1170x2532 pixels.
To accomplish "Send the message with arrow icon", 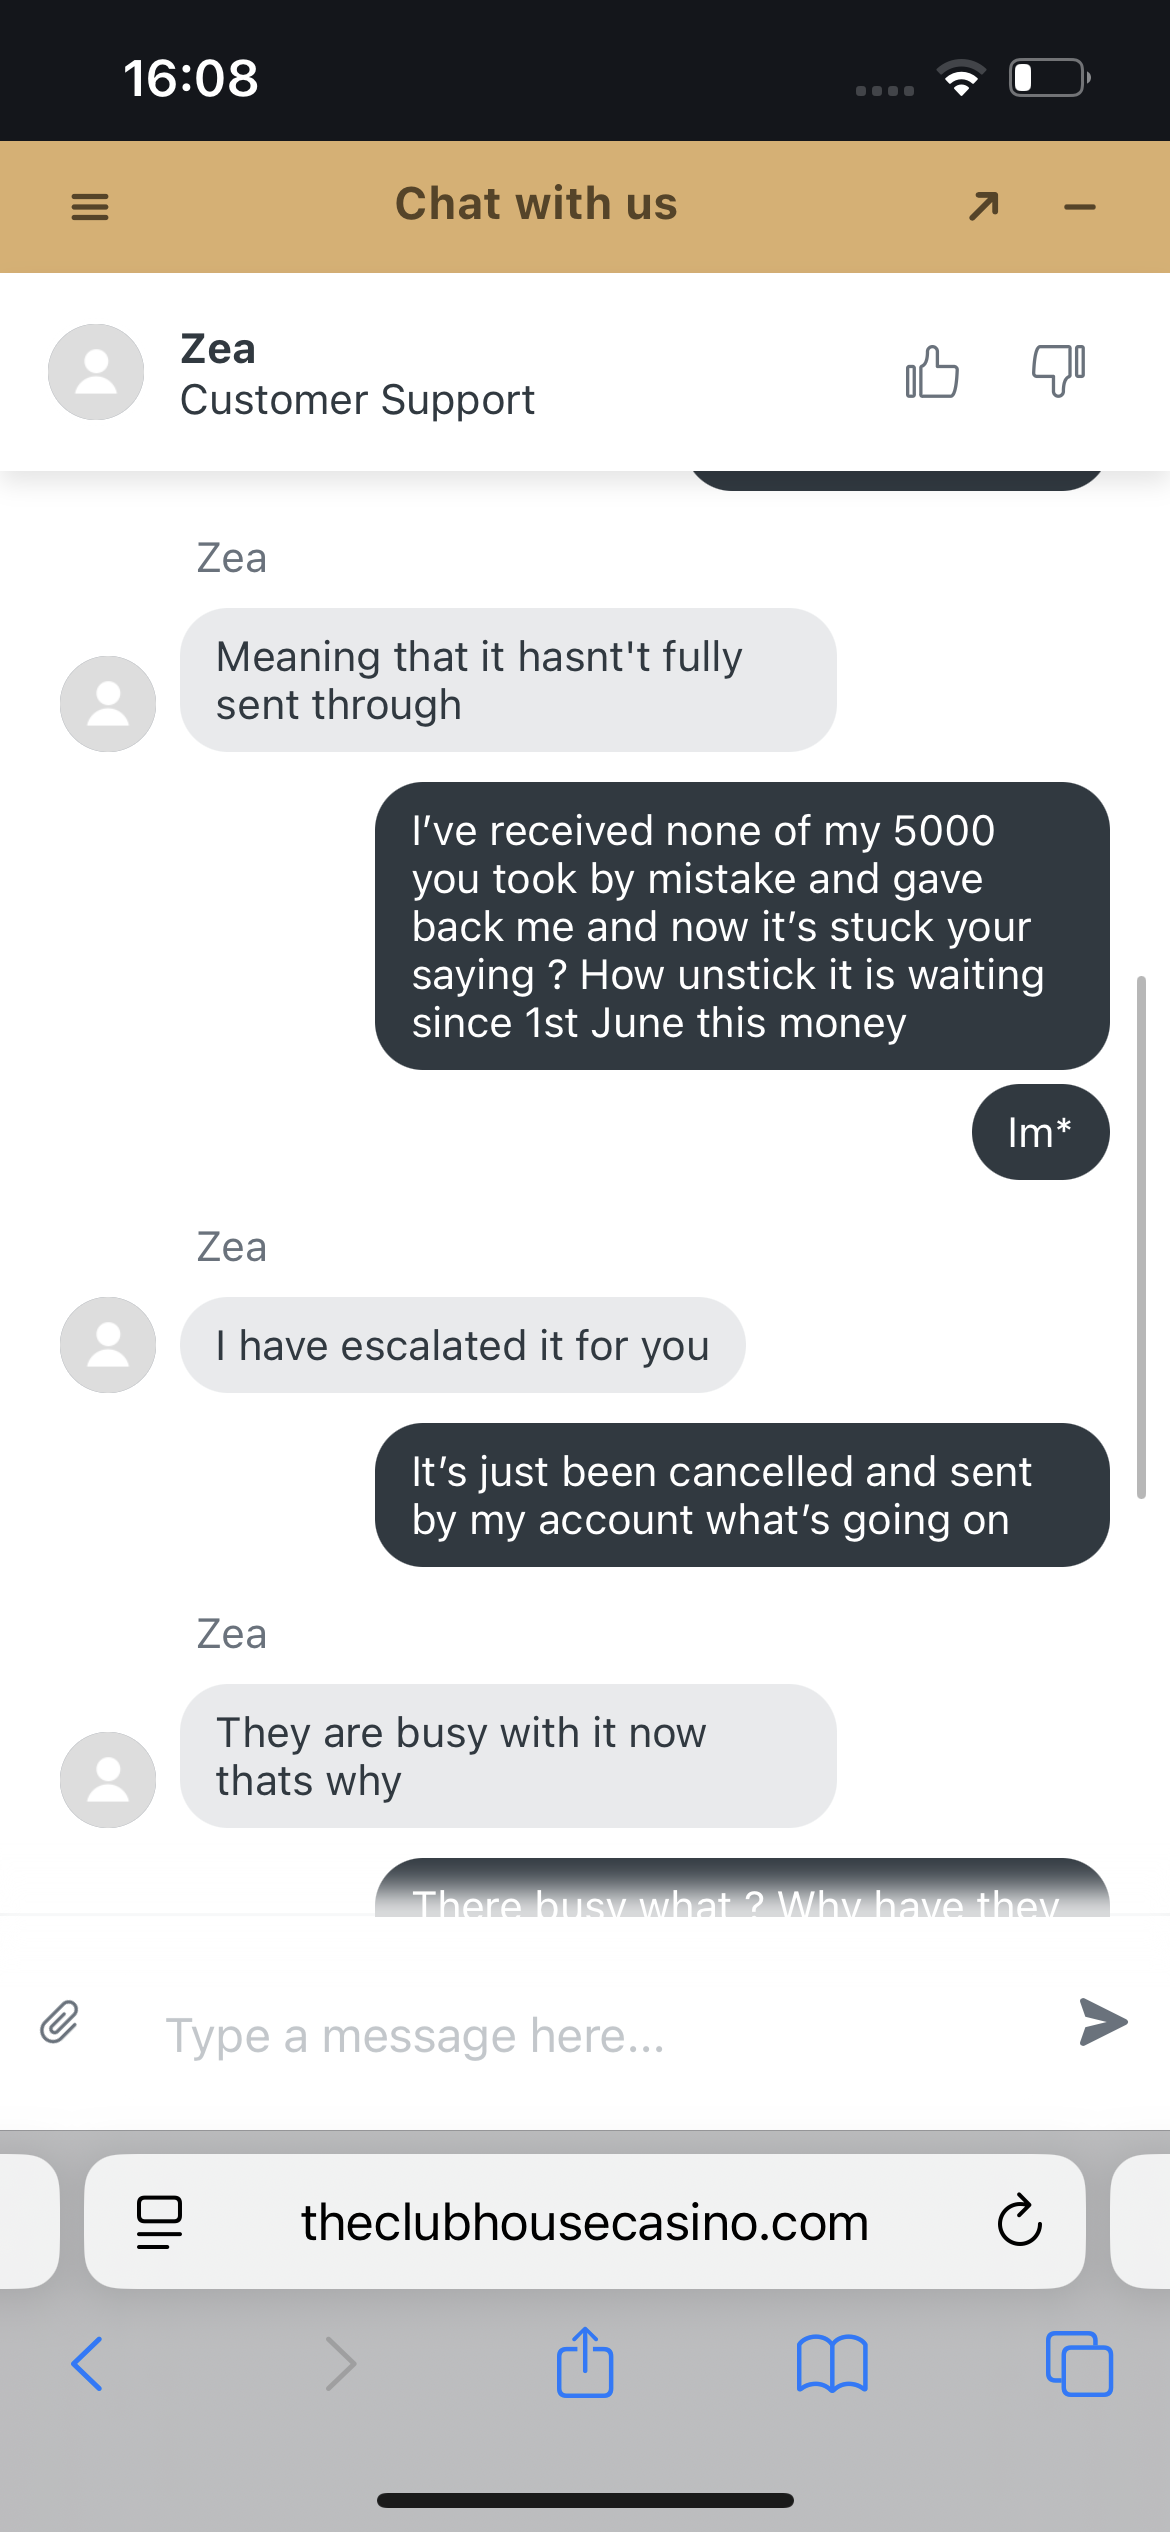I will pyautogui.click(x=1104, y=2022).
